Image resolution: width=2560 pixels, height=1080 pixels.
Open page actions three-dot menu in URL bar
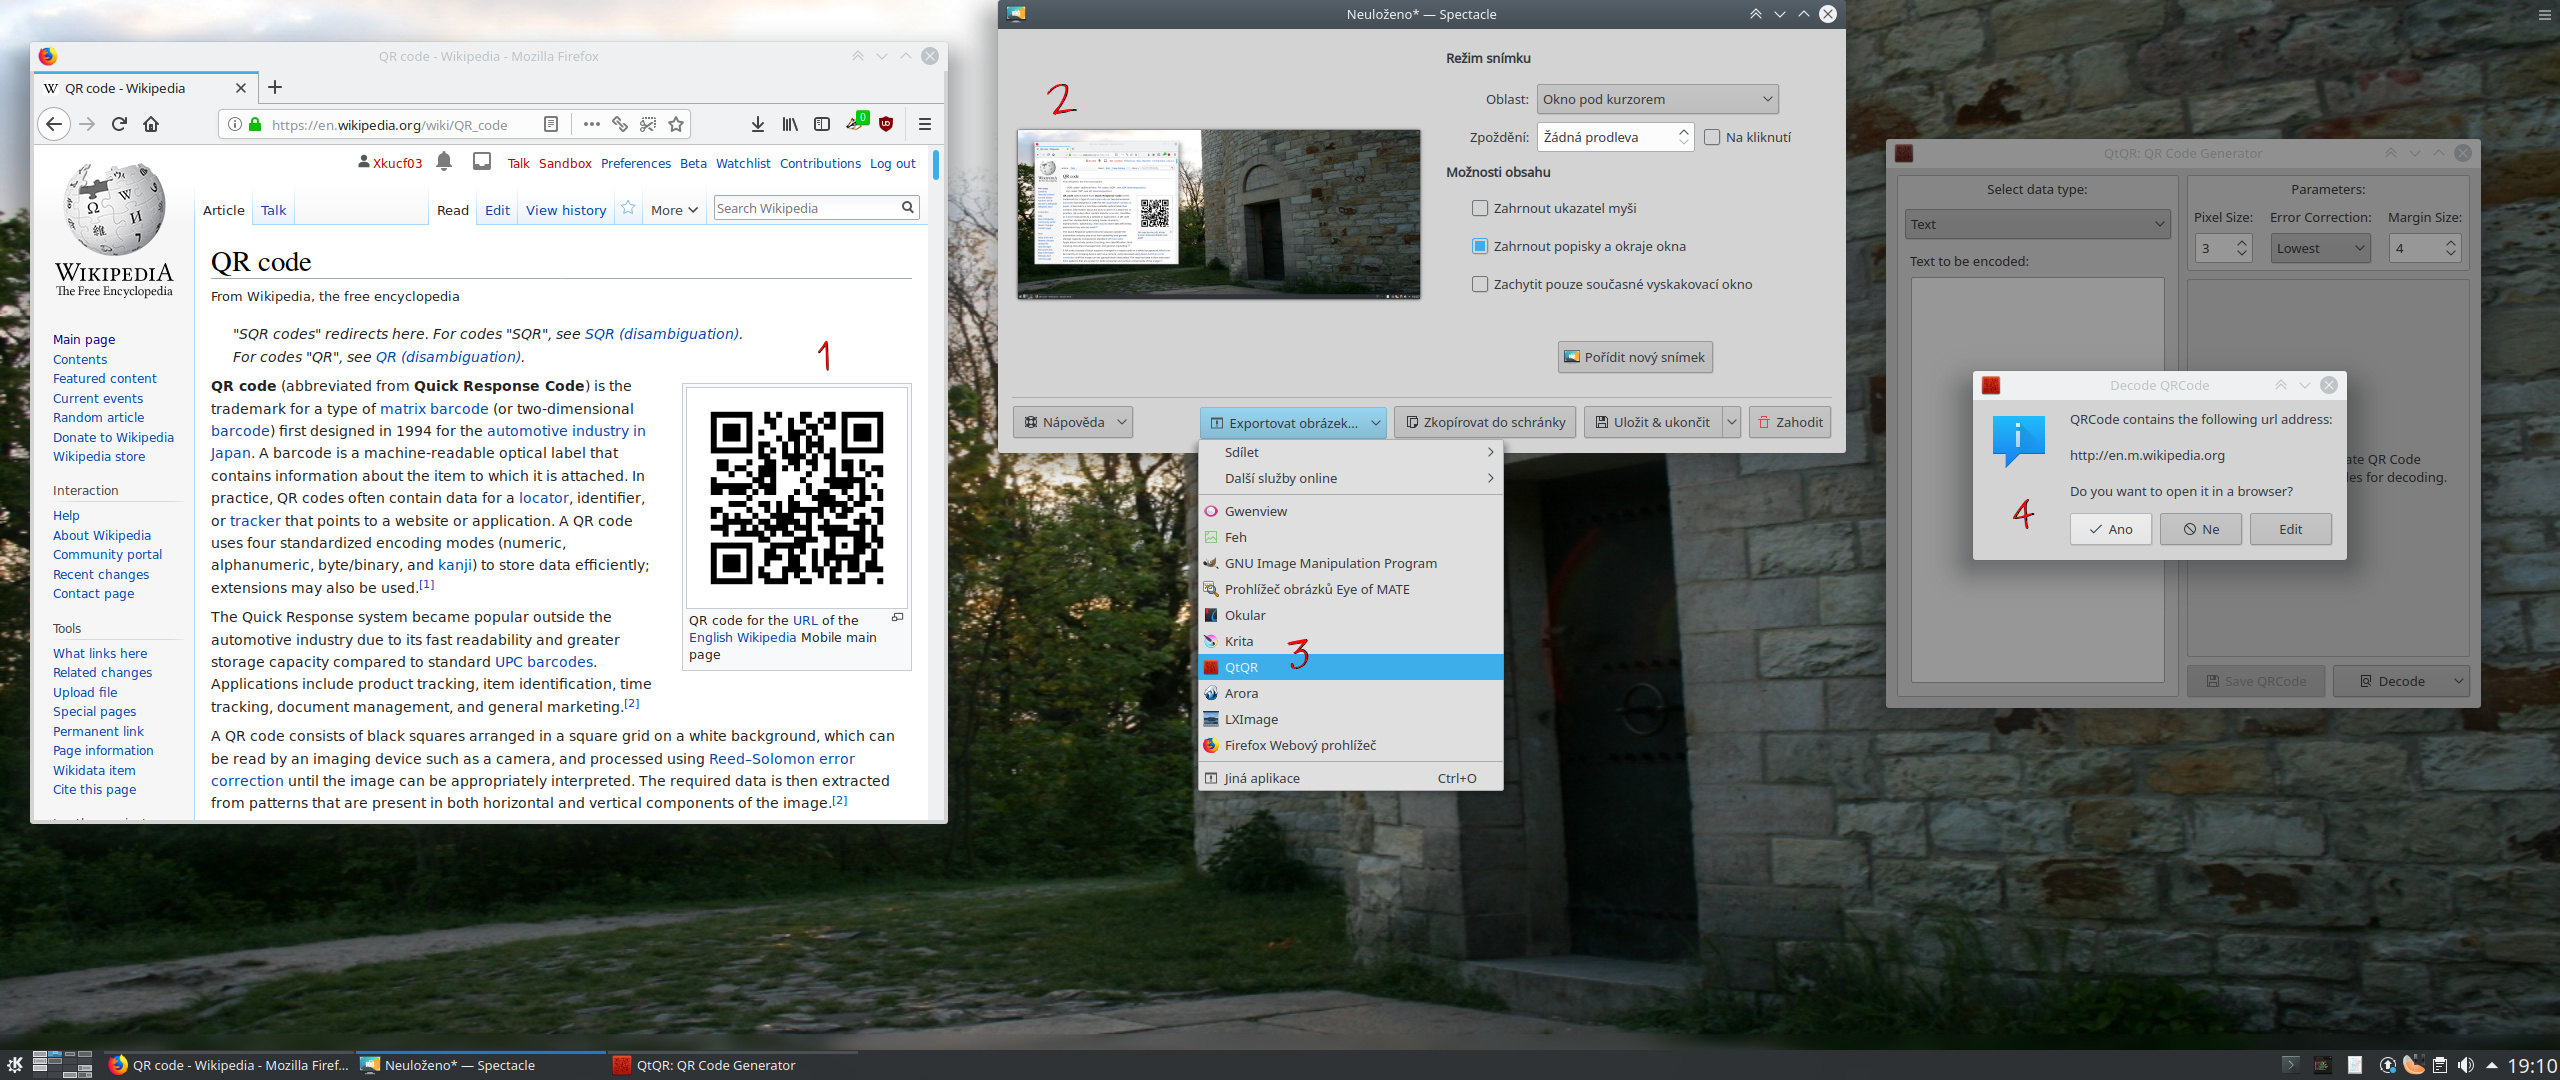(x=592, y=124)
